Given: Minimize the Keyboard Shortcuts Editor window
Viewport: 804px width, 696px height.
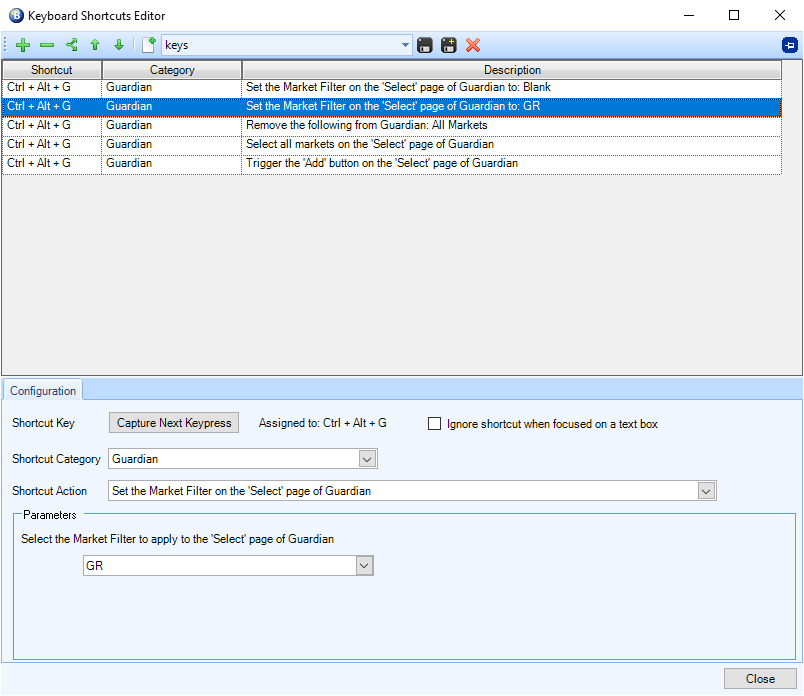Looking at the screenshot, I should pos(689,15).
